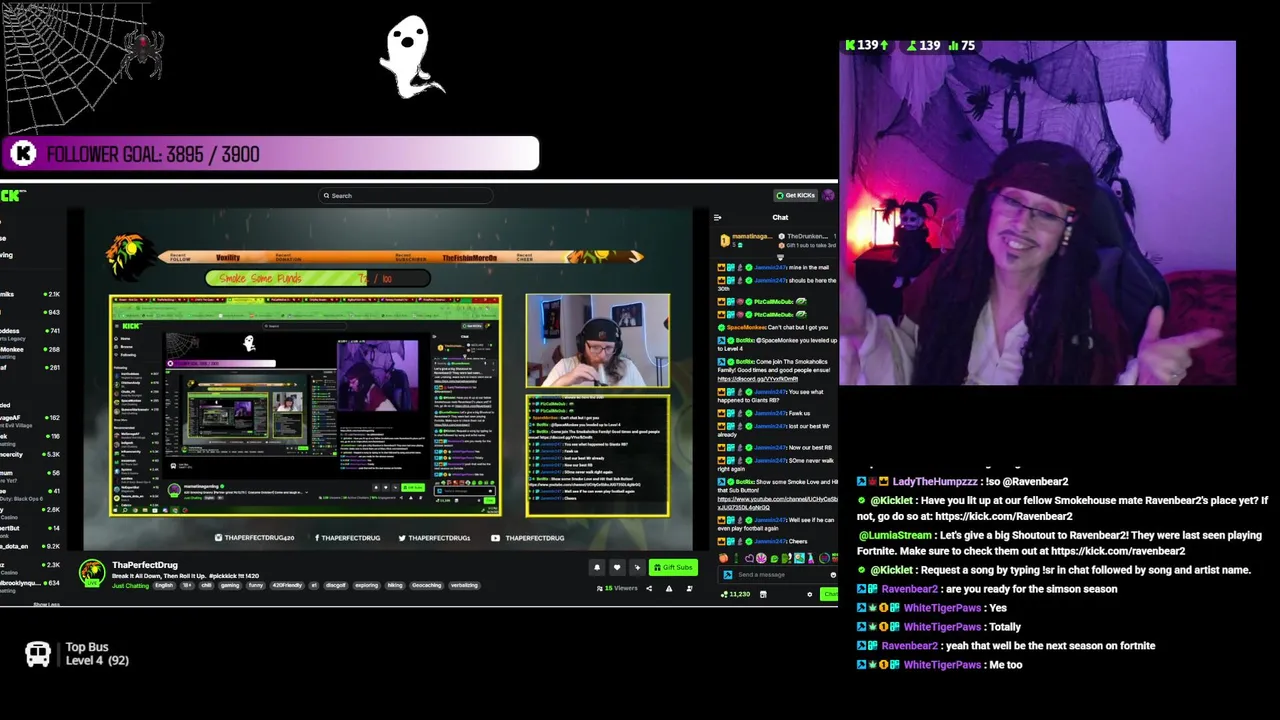Select the 18+ tag
Screen dimensions: 1280x720
(x=187, y=585)
